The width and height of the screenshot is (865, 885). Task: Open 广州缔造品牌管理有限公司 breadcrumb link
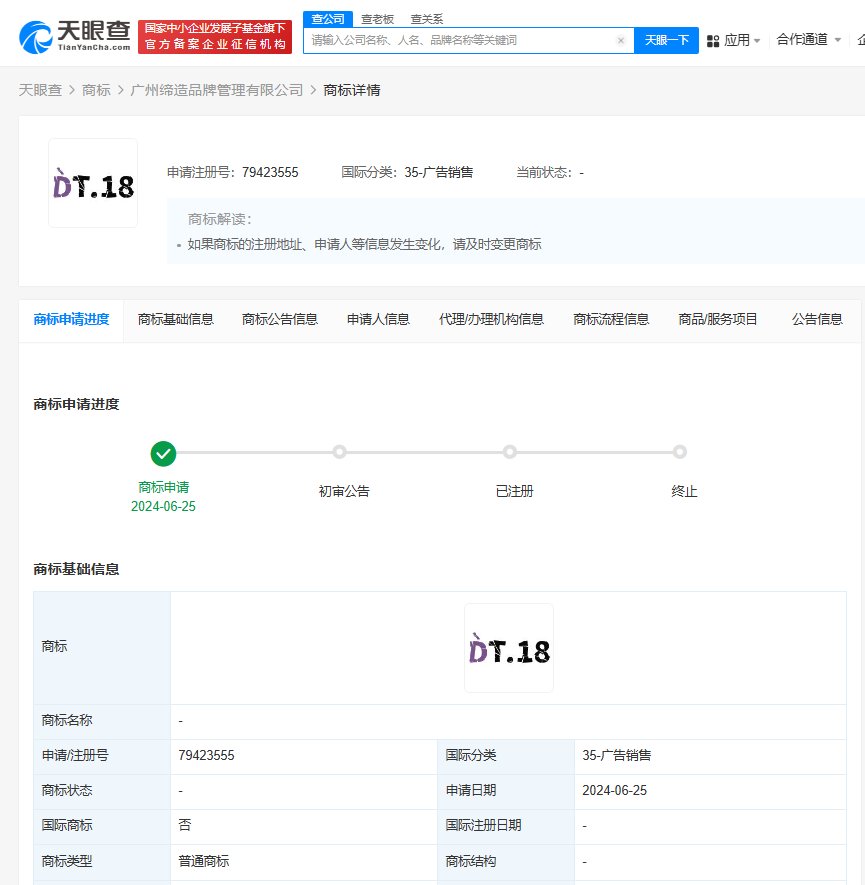pyautogui.click(x=217, y=90)
